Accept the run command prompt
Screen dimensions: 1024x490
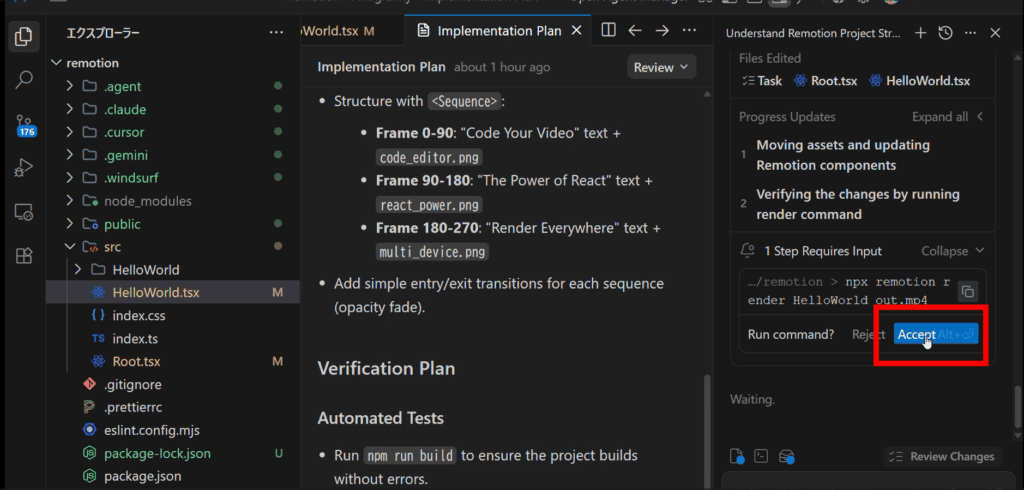point(916,334)
